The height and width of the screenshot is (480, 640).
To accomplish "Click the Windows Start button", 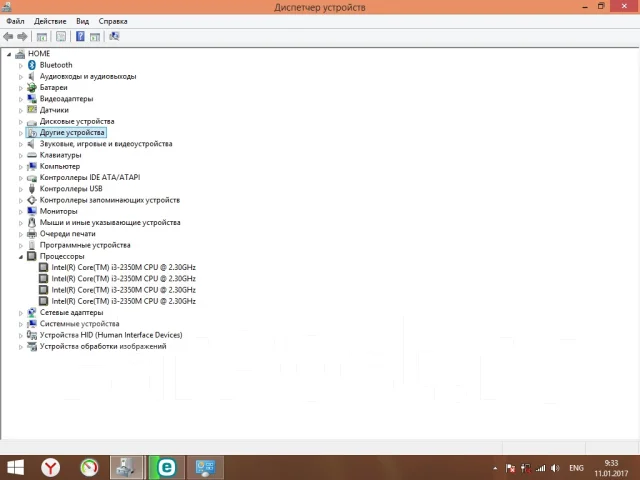I will tap(16, 468).
